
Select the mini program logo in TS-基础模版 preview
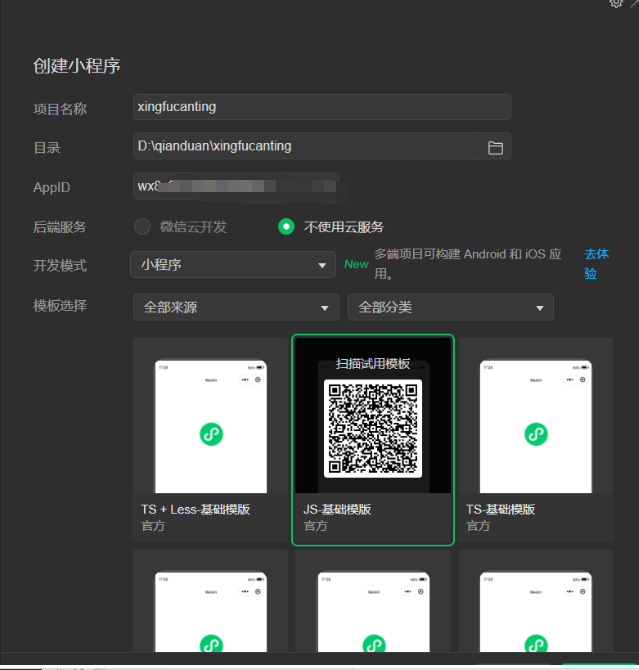[536, 434]
